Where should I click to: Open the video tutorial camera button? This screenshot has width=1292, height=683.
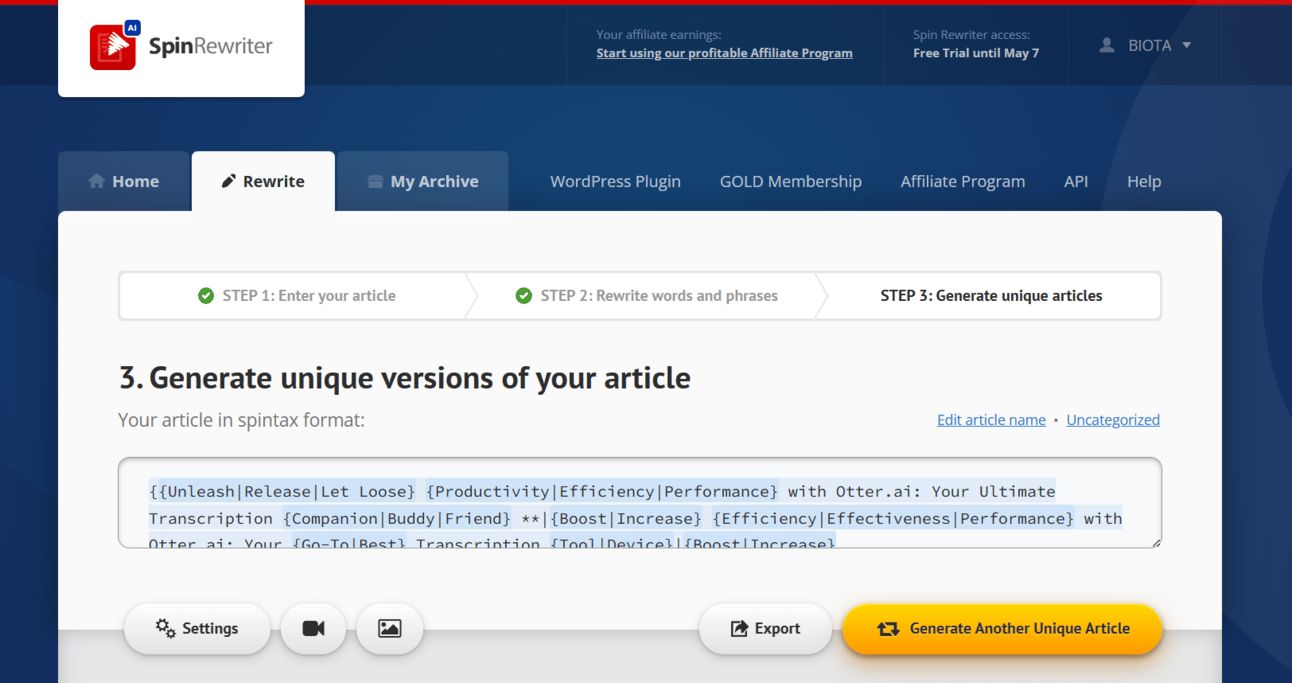pos(314,628)
